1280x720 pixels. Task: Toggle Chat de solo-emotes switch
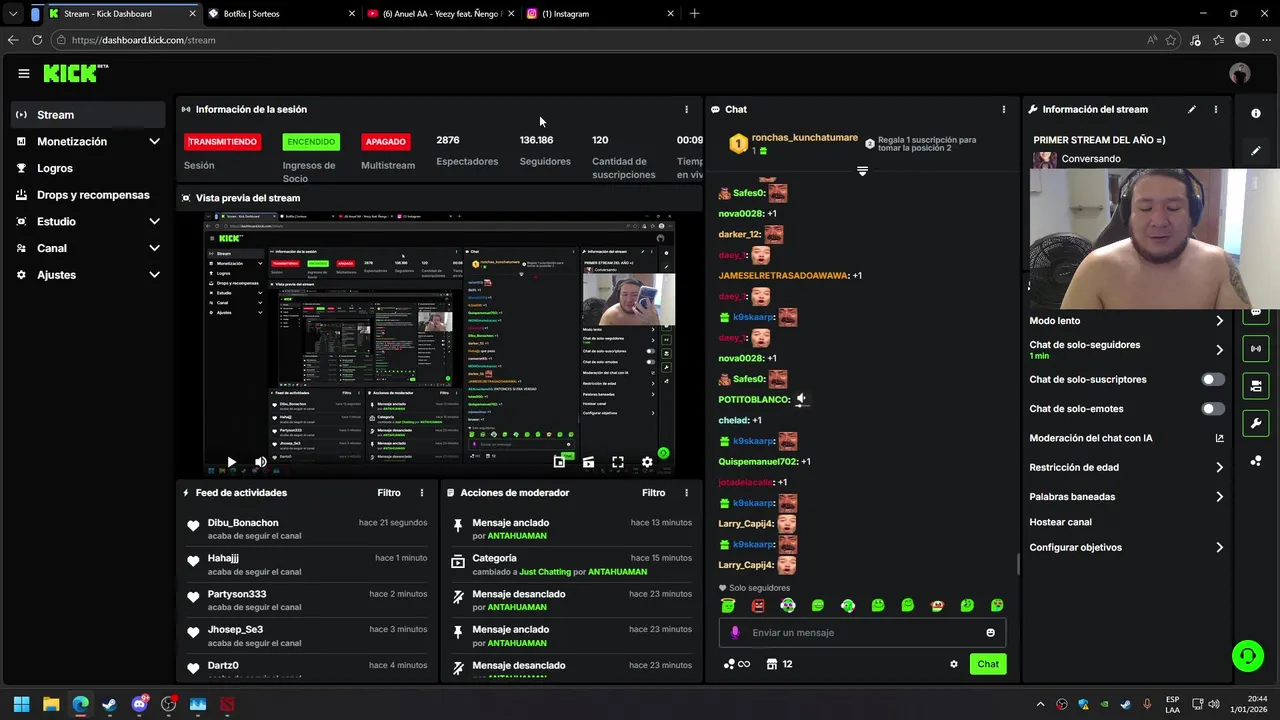point(1213,409)
